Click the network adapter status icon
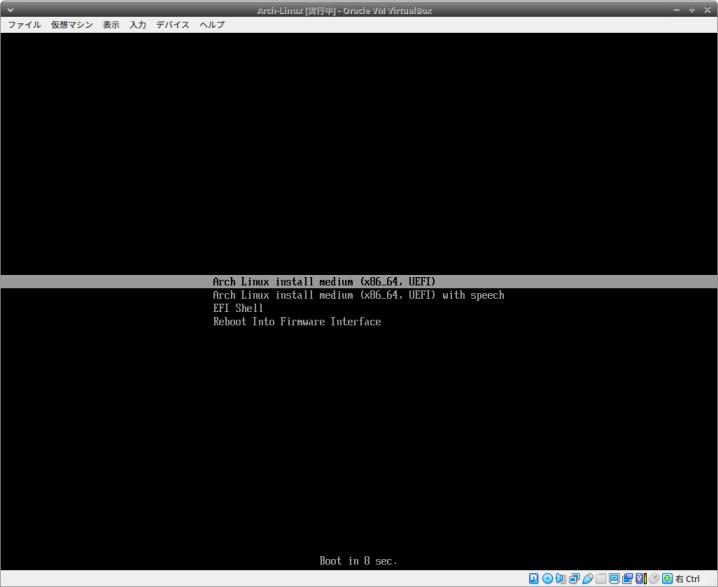This screenshot has width=718, height=587. (574, 578)
